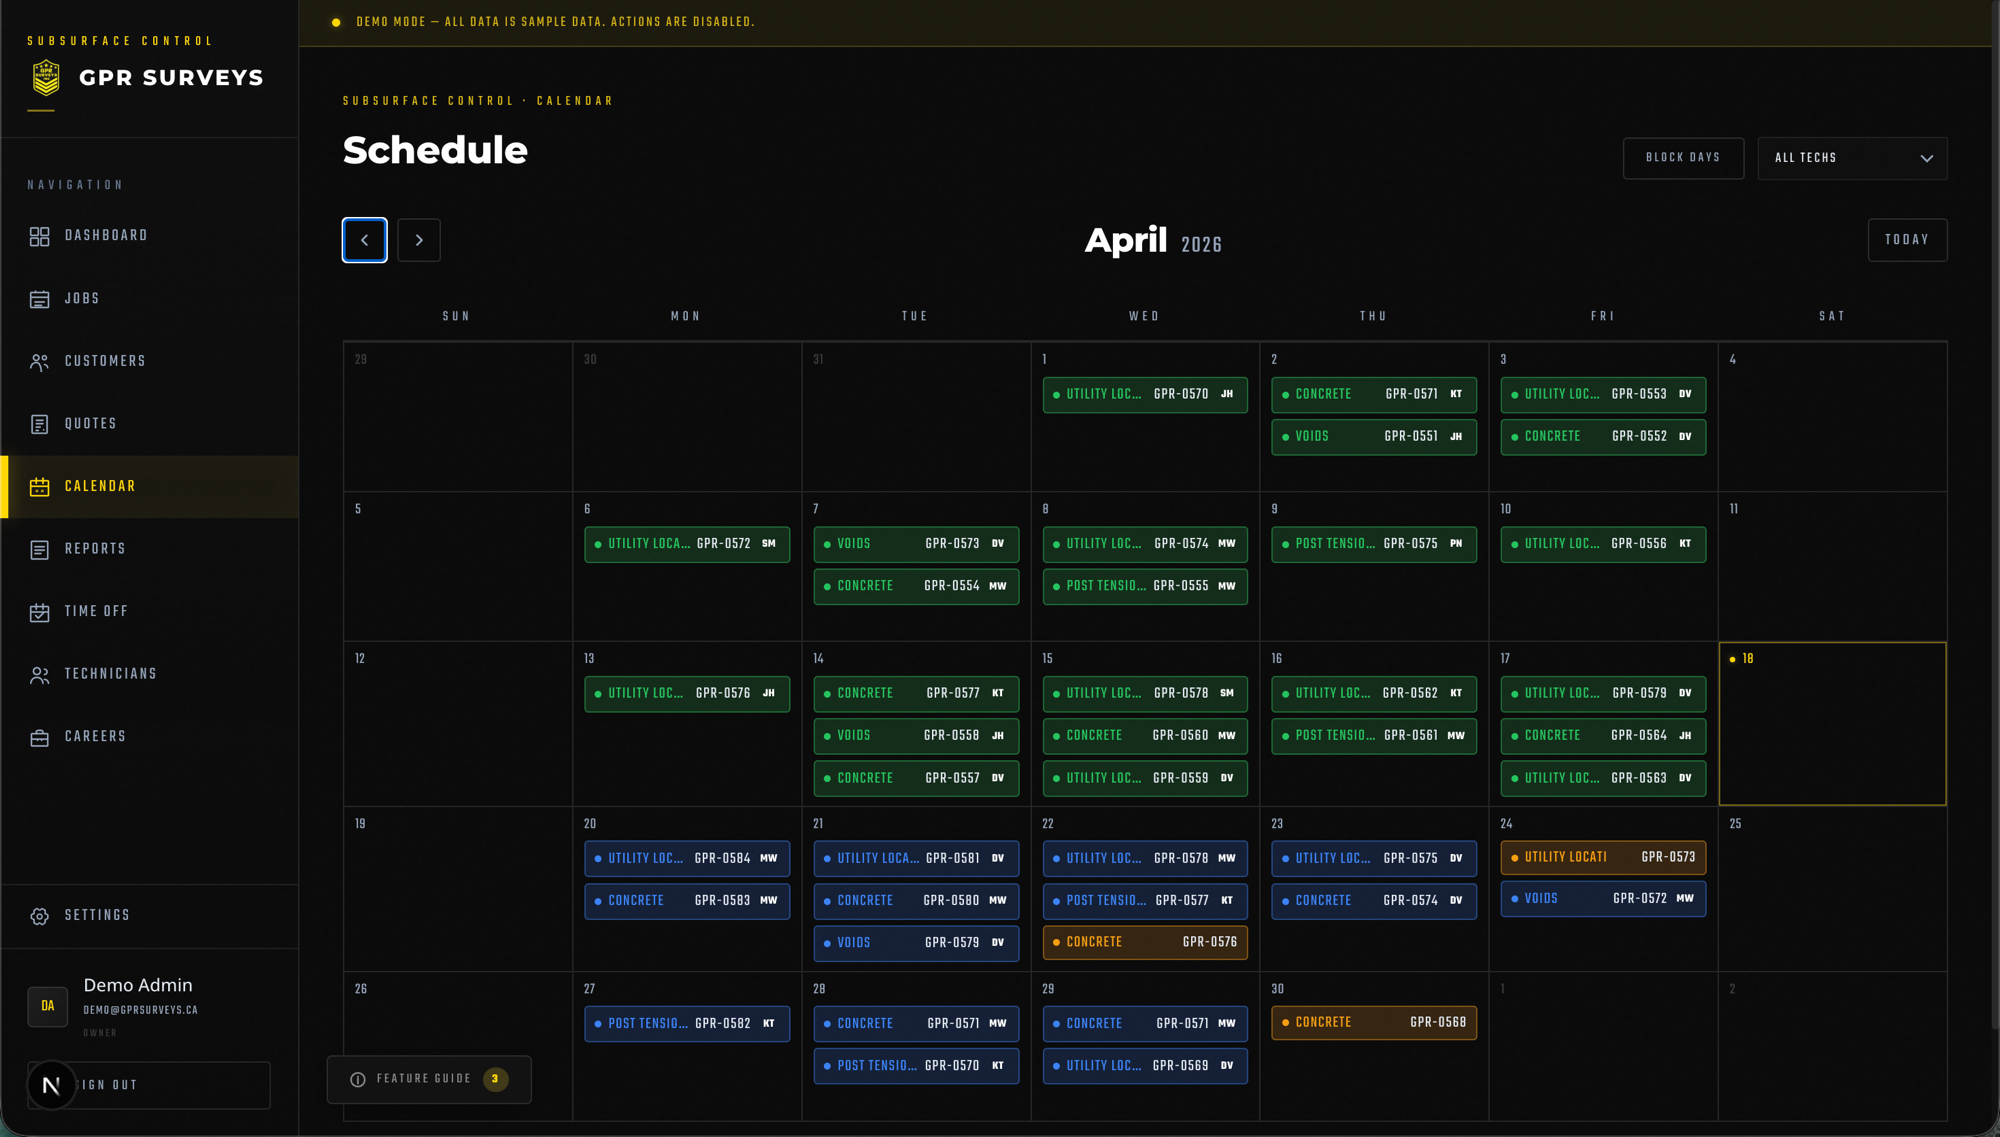
Task: Open Voids job GPR-0572 on April 24
Action: 1603,899
